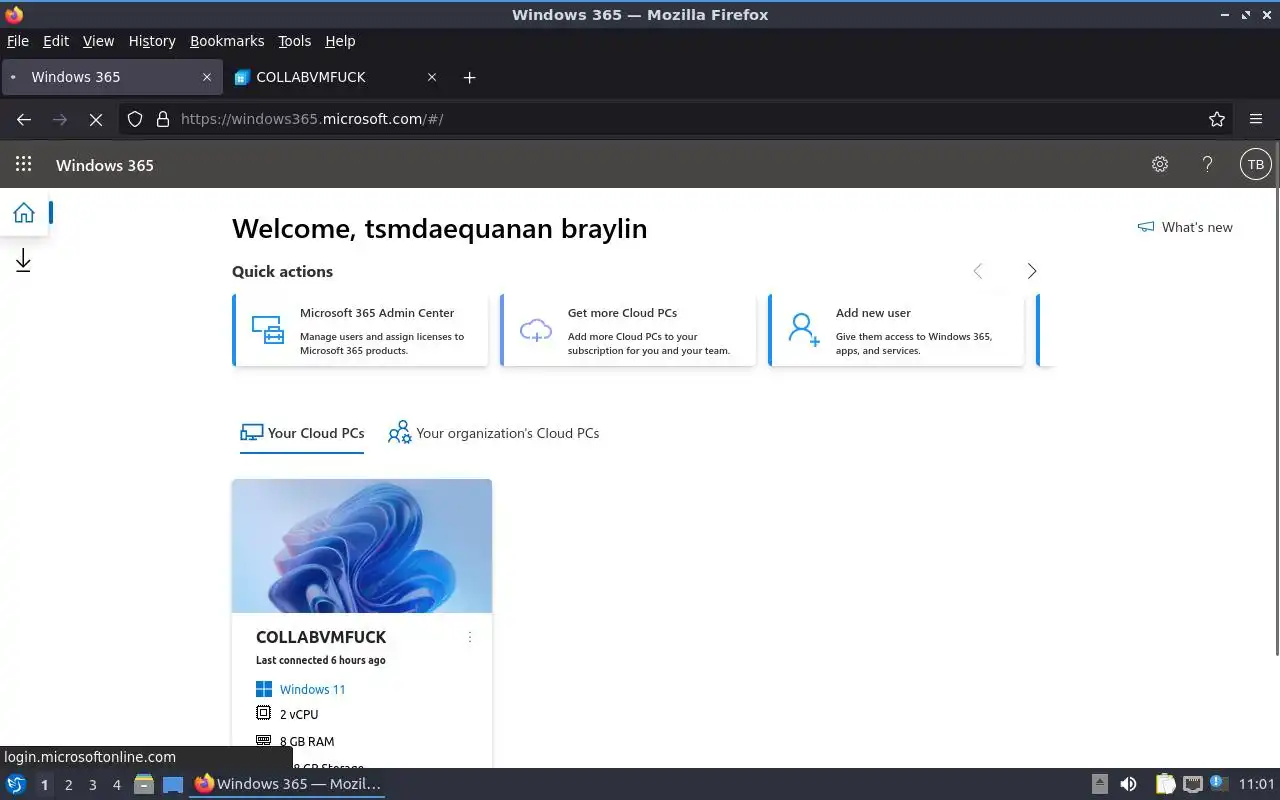1280x800 pixels.
Task: Open a new browser tab
Action: pyautogui.click(x=470, y=77)
